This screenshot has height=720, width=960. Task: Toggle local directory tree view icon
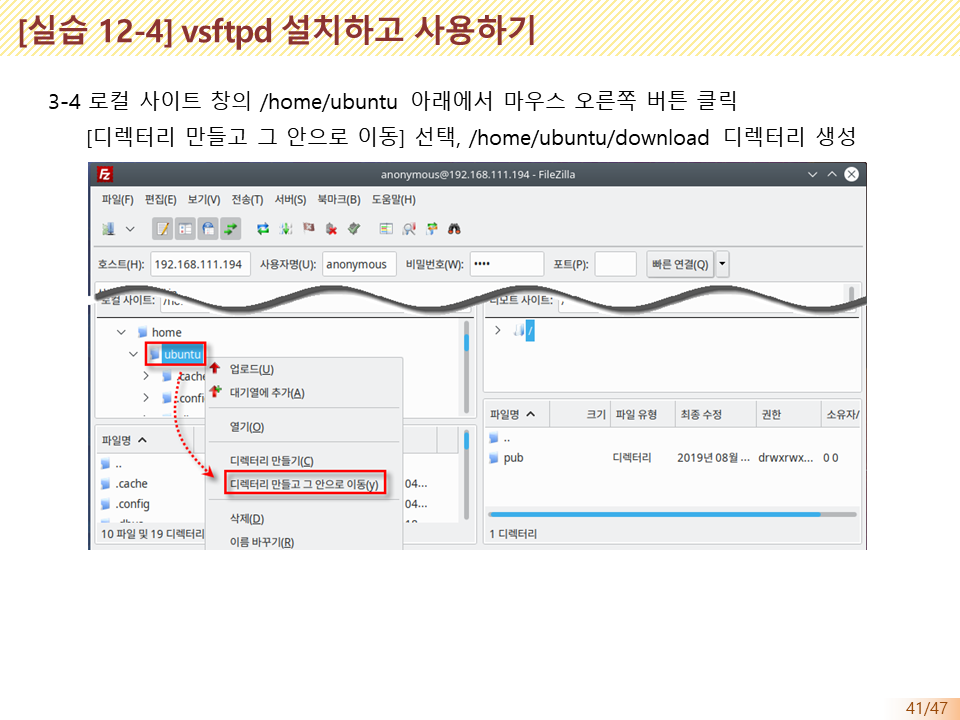pos(186,229)
